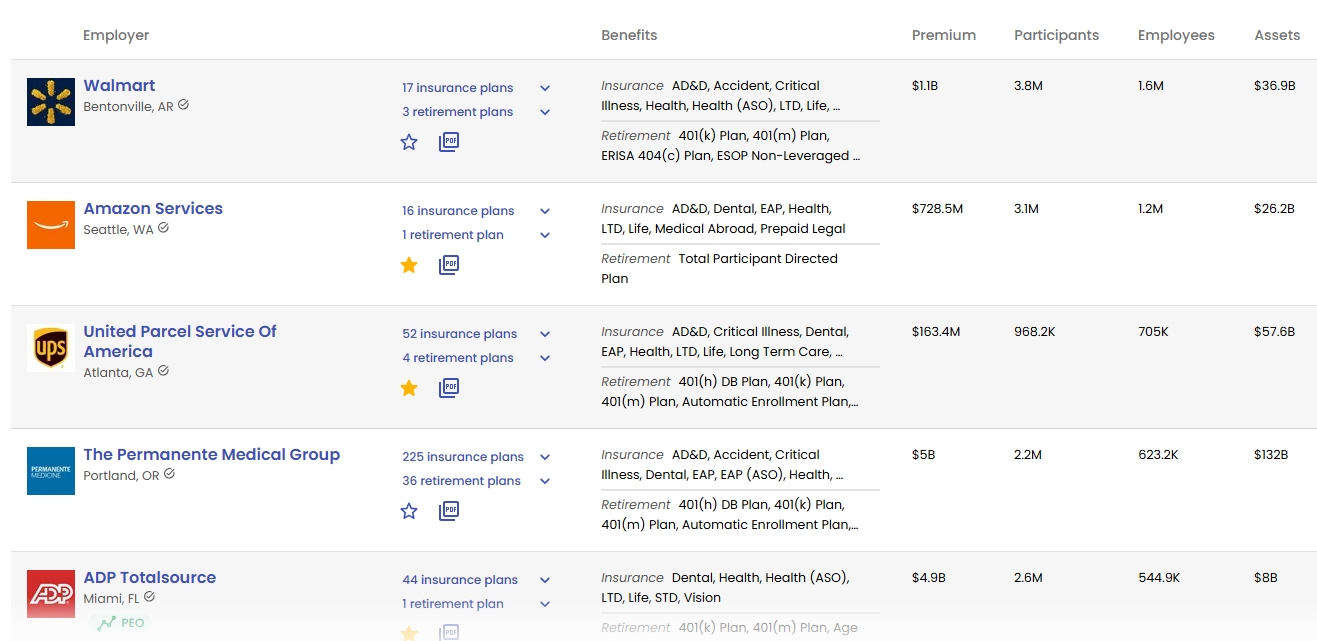Open PDF icon for The Permanente Medical Group
Screen dimensions: 1317x641
pyautogui.click(x=449, y=511)
